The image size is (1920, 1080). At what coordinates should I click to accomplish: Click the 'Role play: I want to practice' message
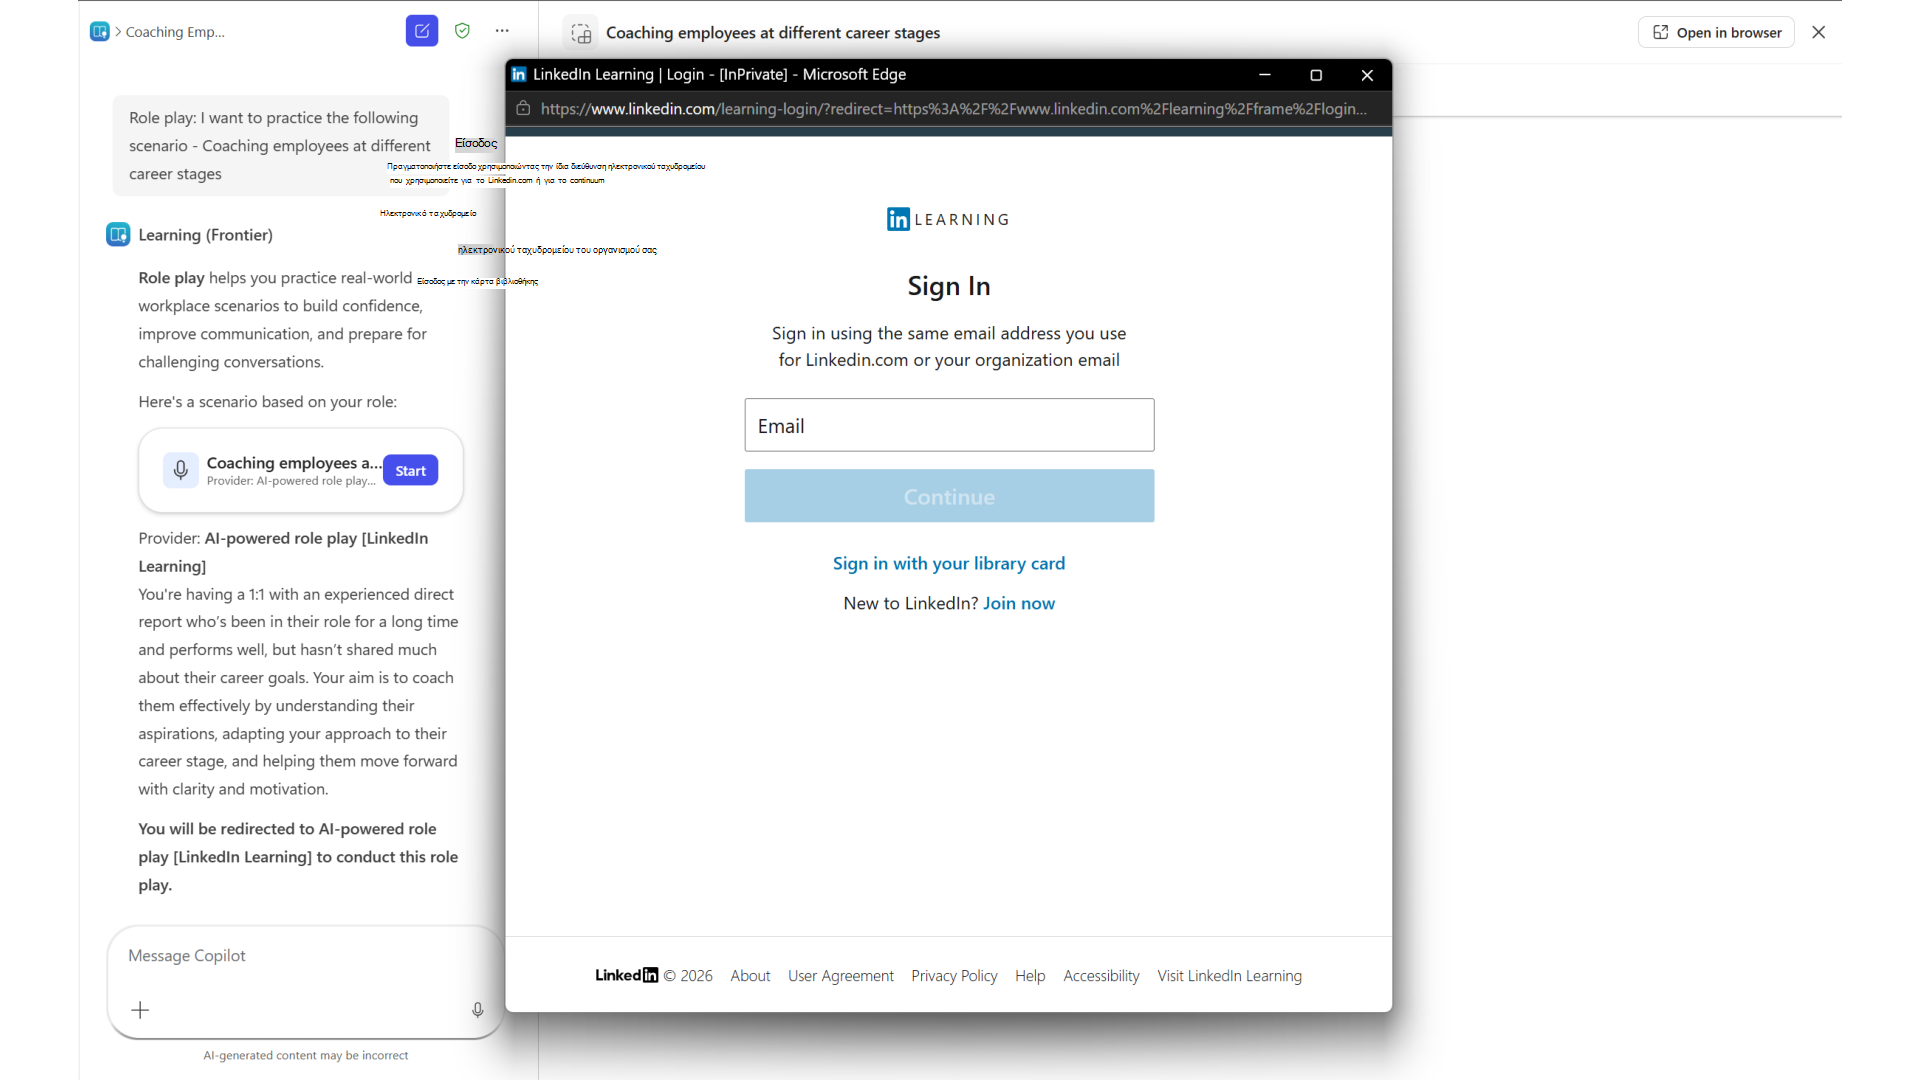[281, 146]
